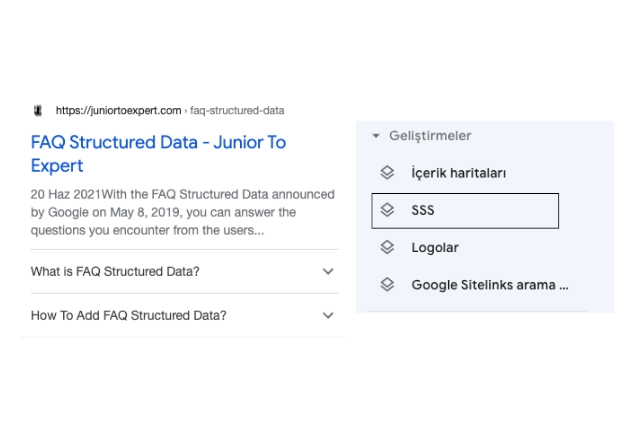Click the Google Sitelinks arama layers icon
Screen dimensions: 640x427
[387, 285]
